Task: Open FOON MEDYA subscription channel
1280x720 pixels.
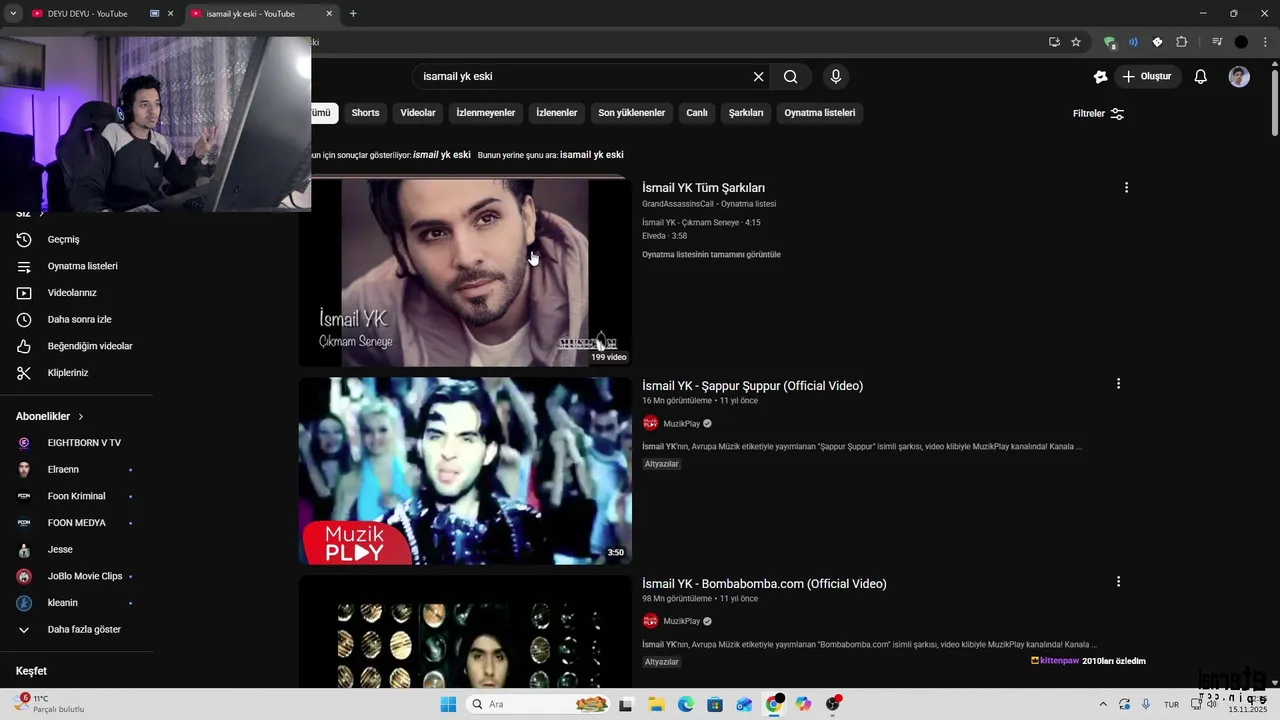Action: coord(76,523)
